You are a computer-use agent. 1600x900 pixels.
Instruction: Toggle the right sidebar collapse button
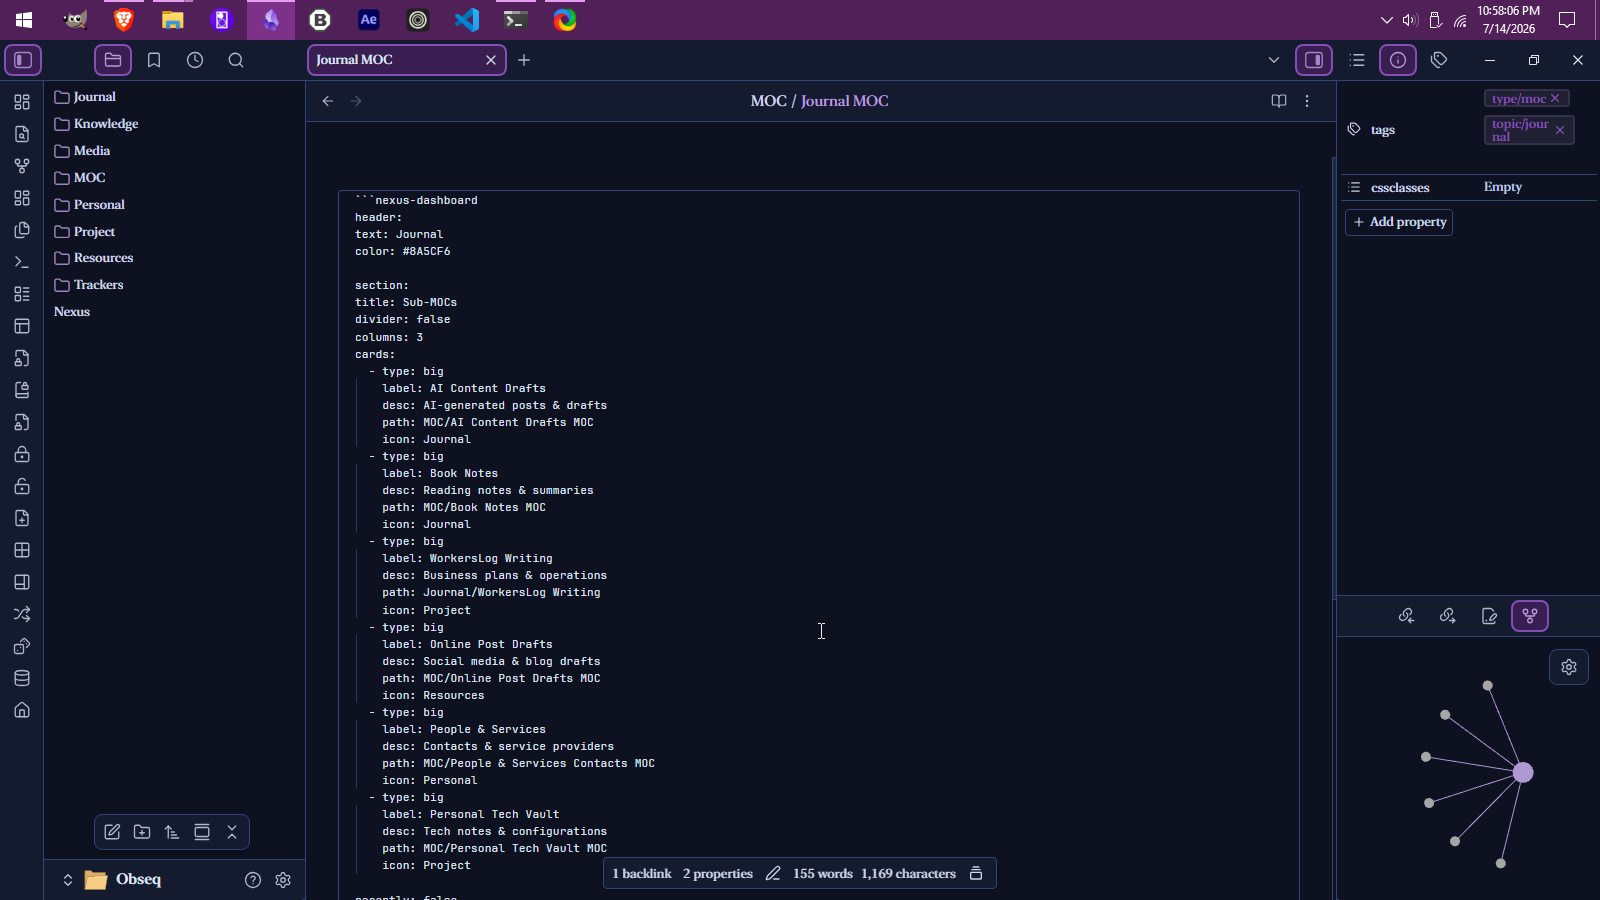pos(1314,60)
